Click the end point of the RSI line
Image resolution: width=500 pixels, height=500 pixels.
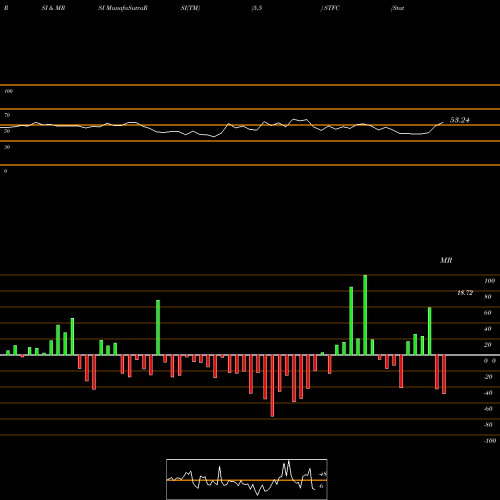443,122
